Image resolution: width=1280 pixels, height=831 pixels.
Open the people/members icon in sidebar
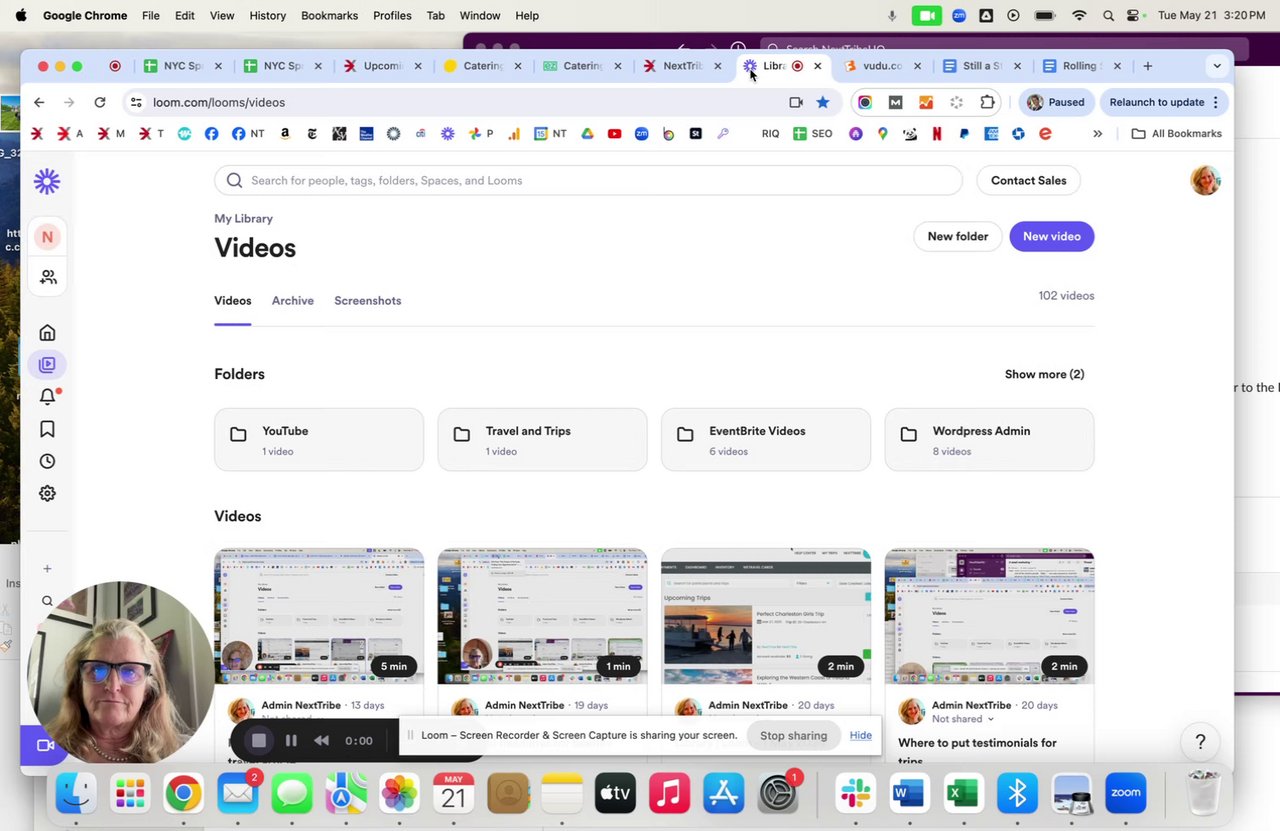pos(47,277)
